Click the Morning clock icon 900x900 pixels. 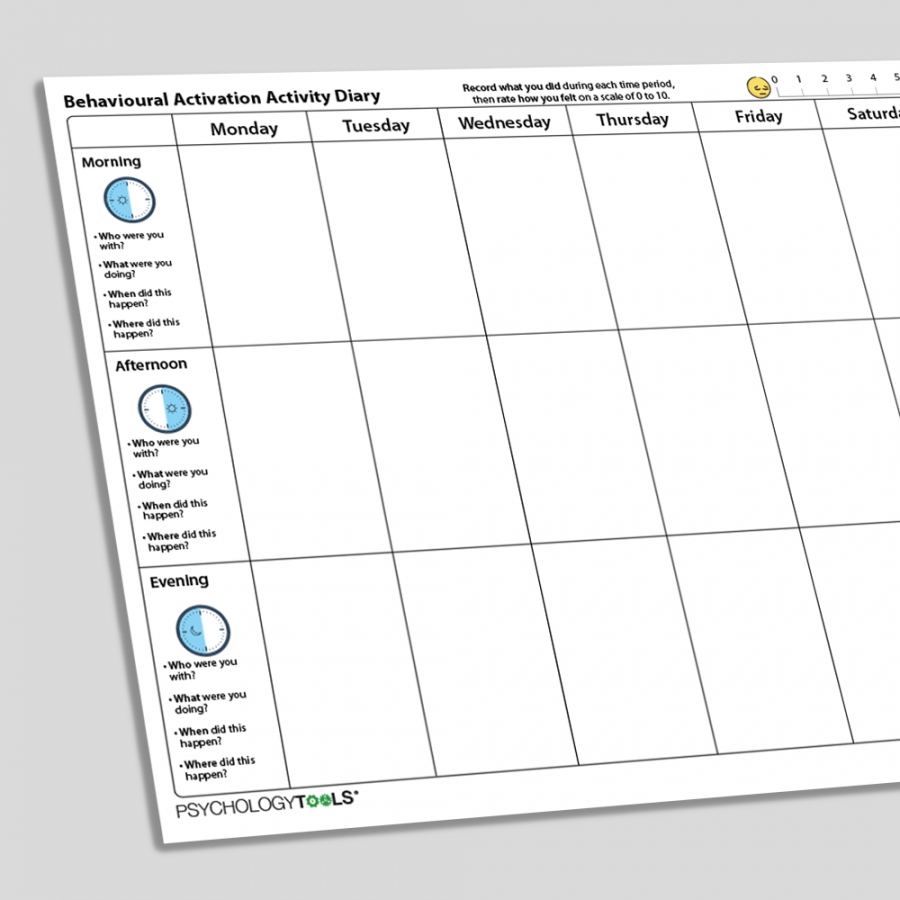point(130,201)
